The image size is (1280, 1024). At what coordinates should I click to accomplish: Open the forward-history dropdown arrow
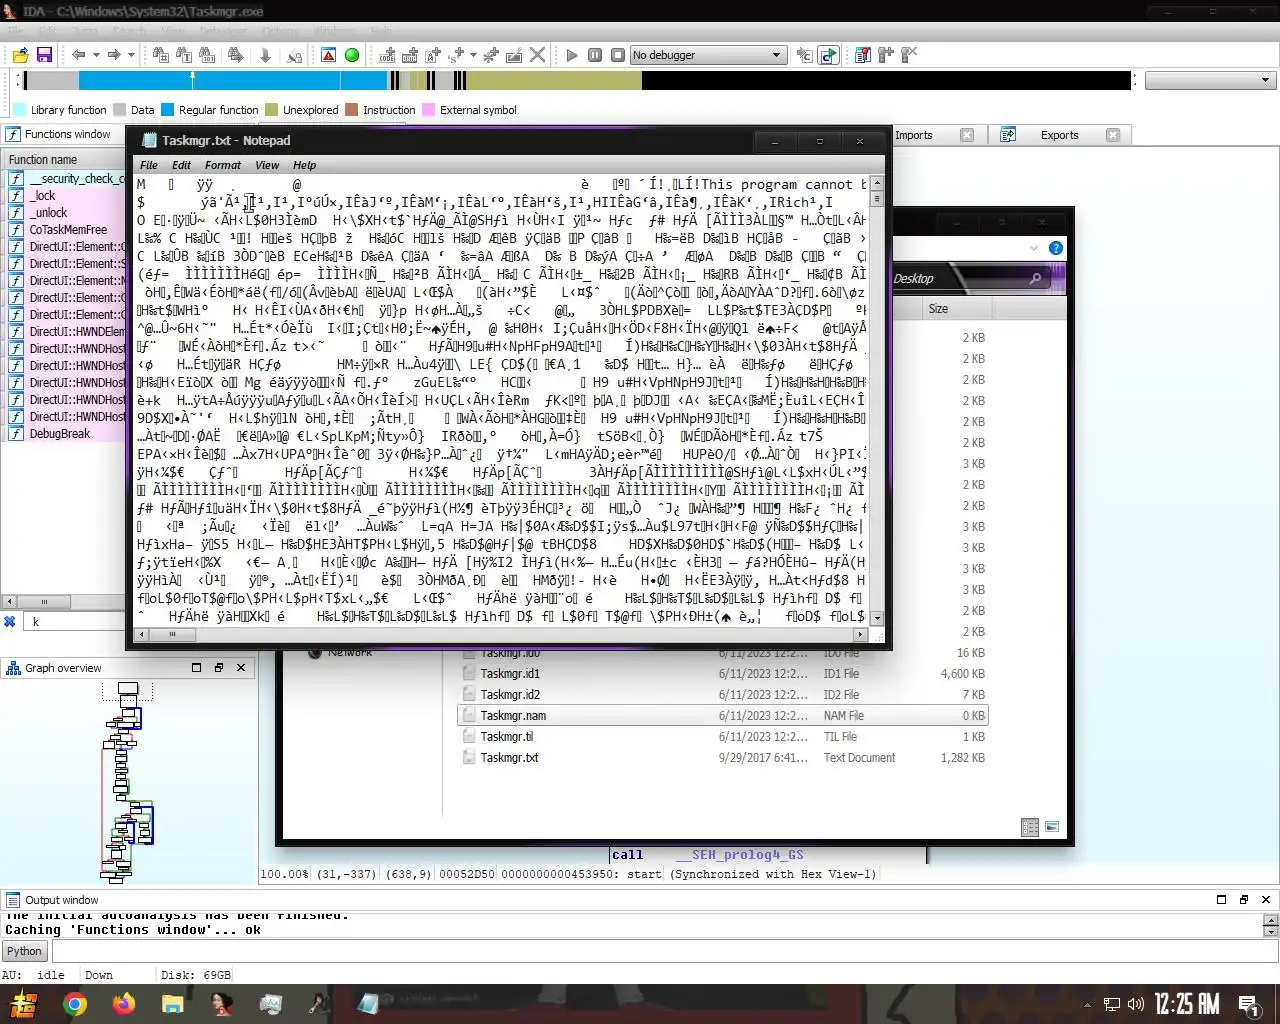pos(131,55)
